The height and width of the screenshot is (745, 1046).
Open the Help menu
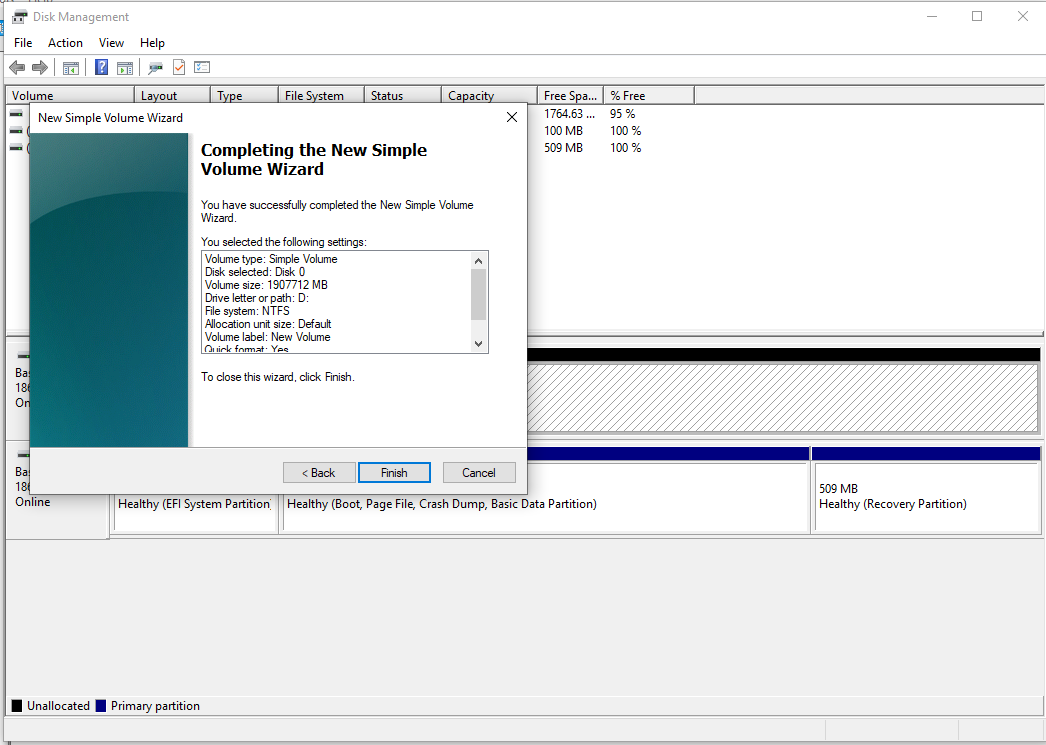click(152, 42)
